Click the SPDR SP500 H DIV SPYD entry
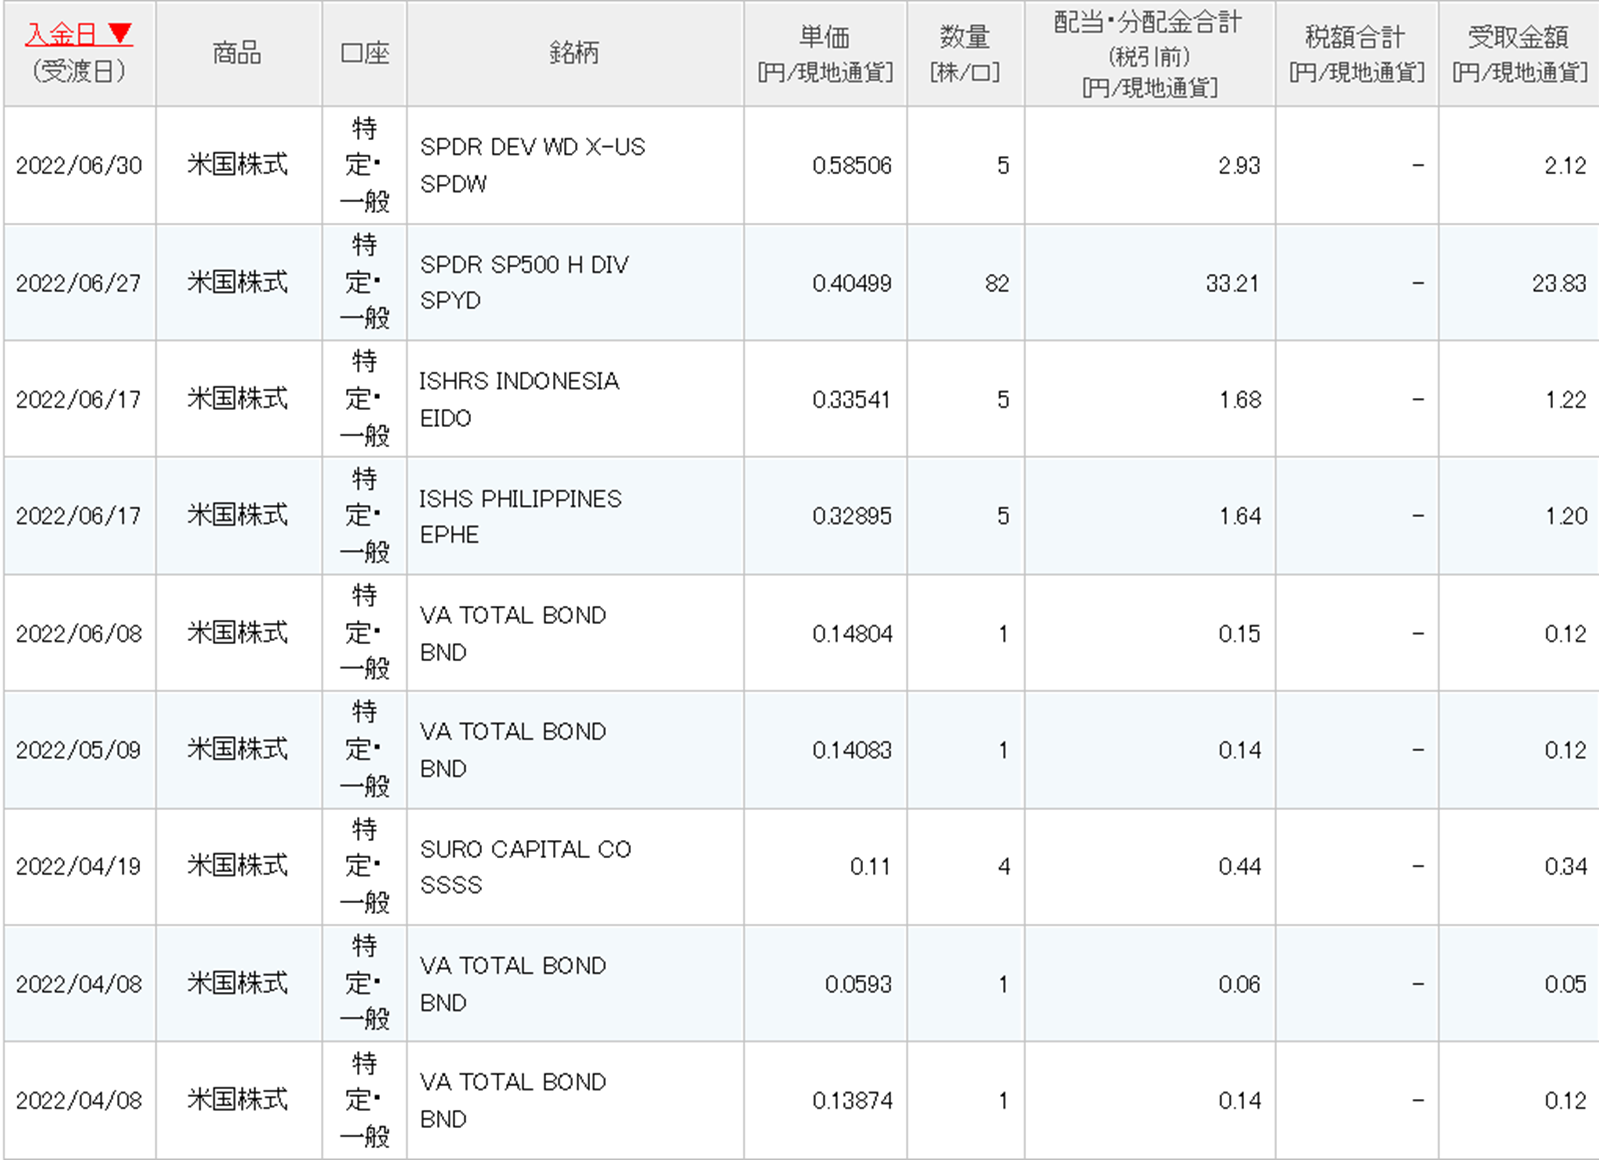1599x1160 pixels. pyautogui.click(x=524, y=282)
